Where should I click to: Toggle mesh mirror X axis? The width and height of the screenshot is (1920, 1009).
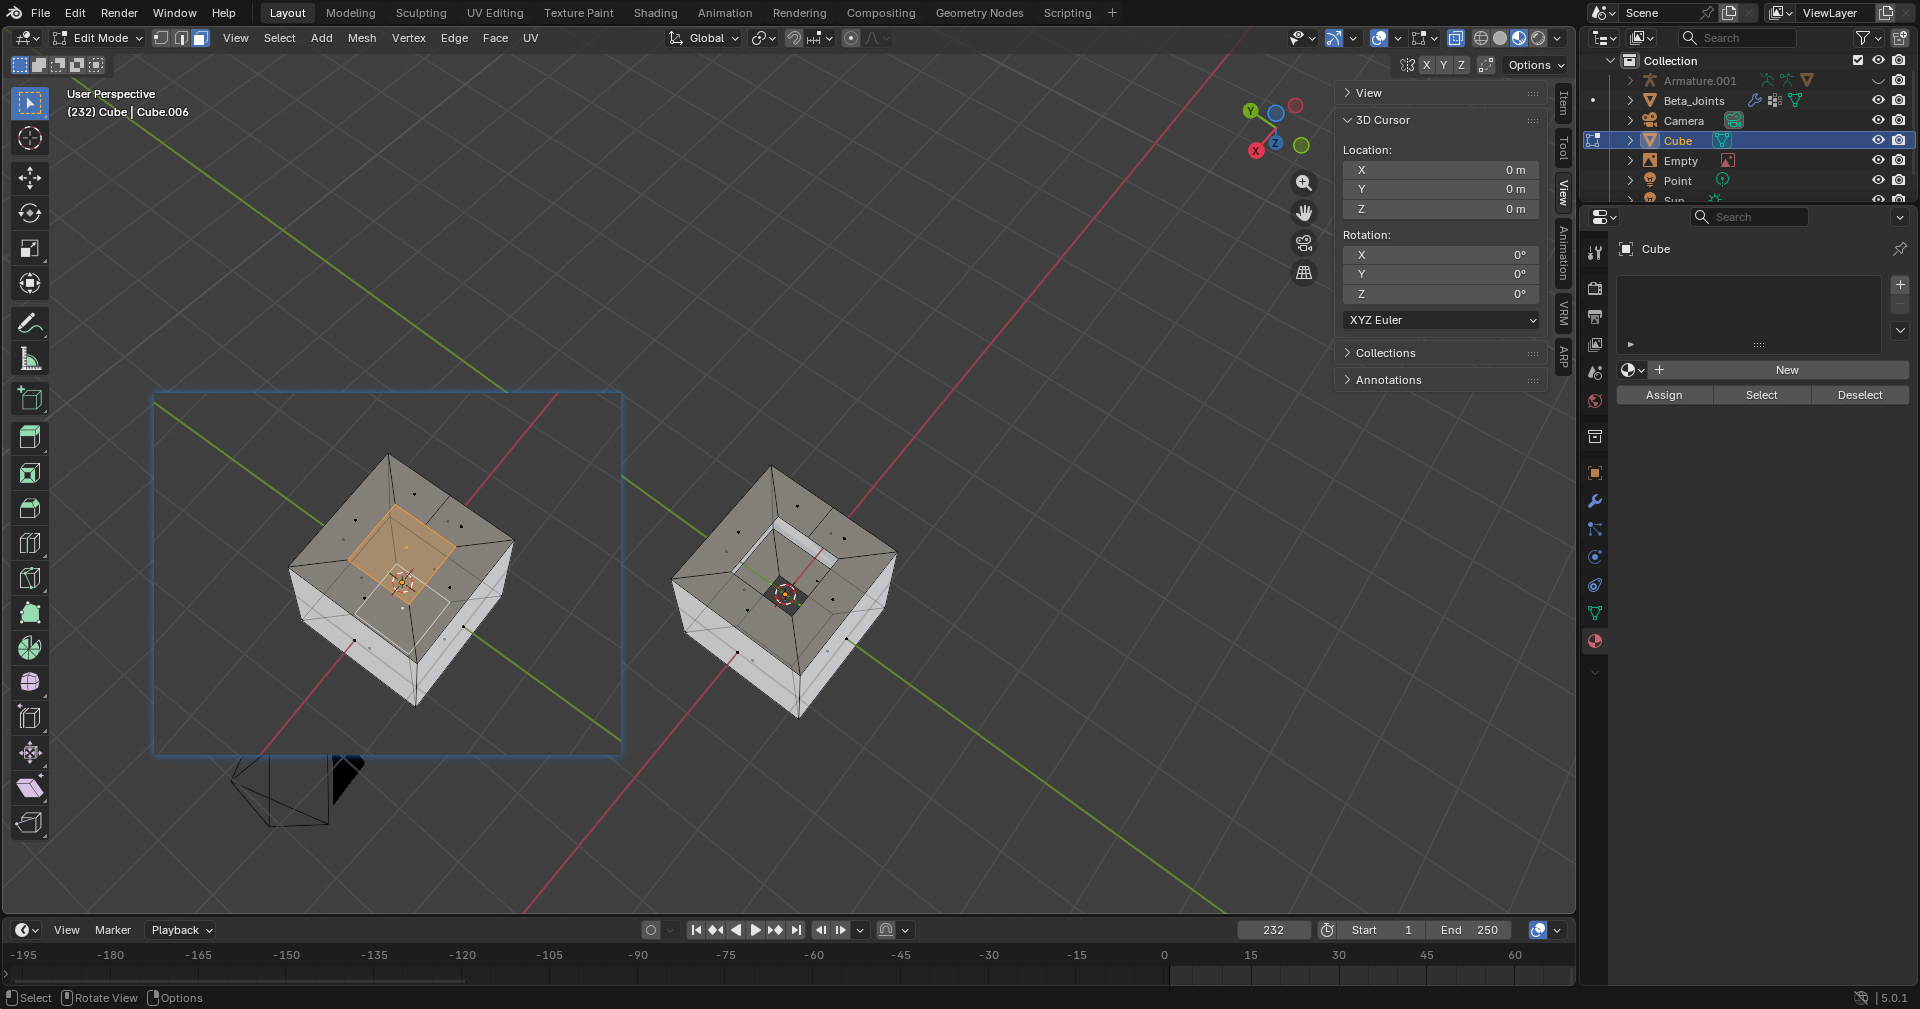[1426, 65]
